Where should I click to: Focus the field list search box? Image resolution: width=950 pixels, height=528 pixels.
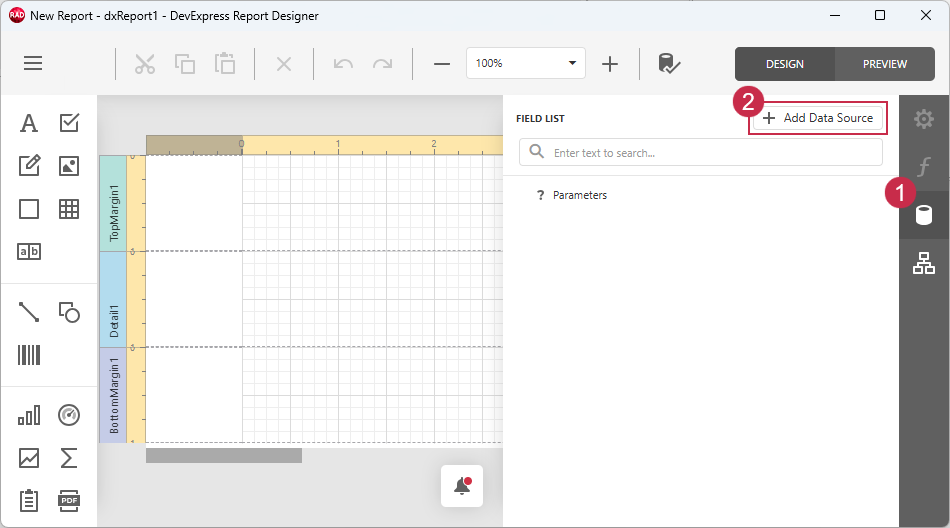[x=700, y=153]
